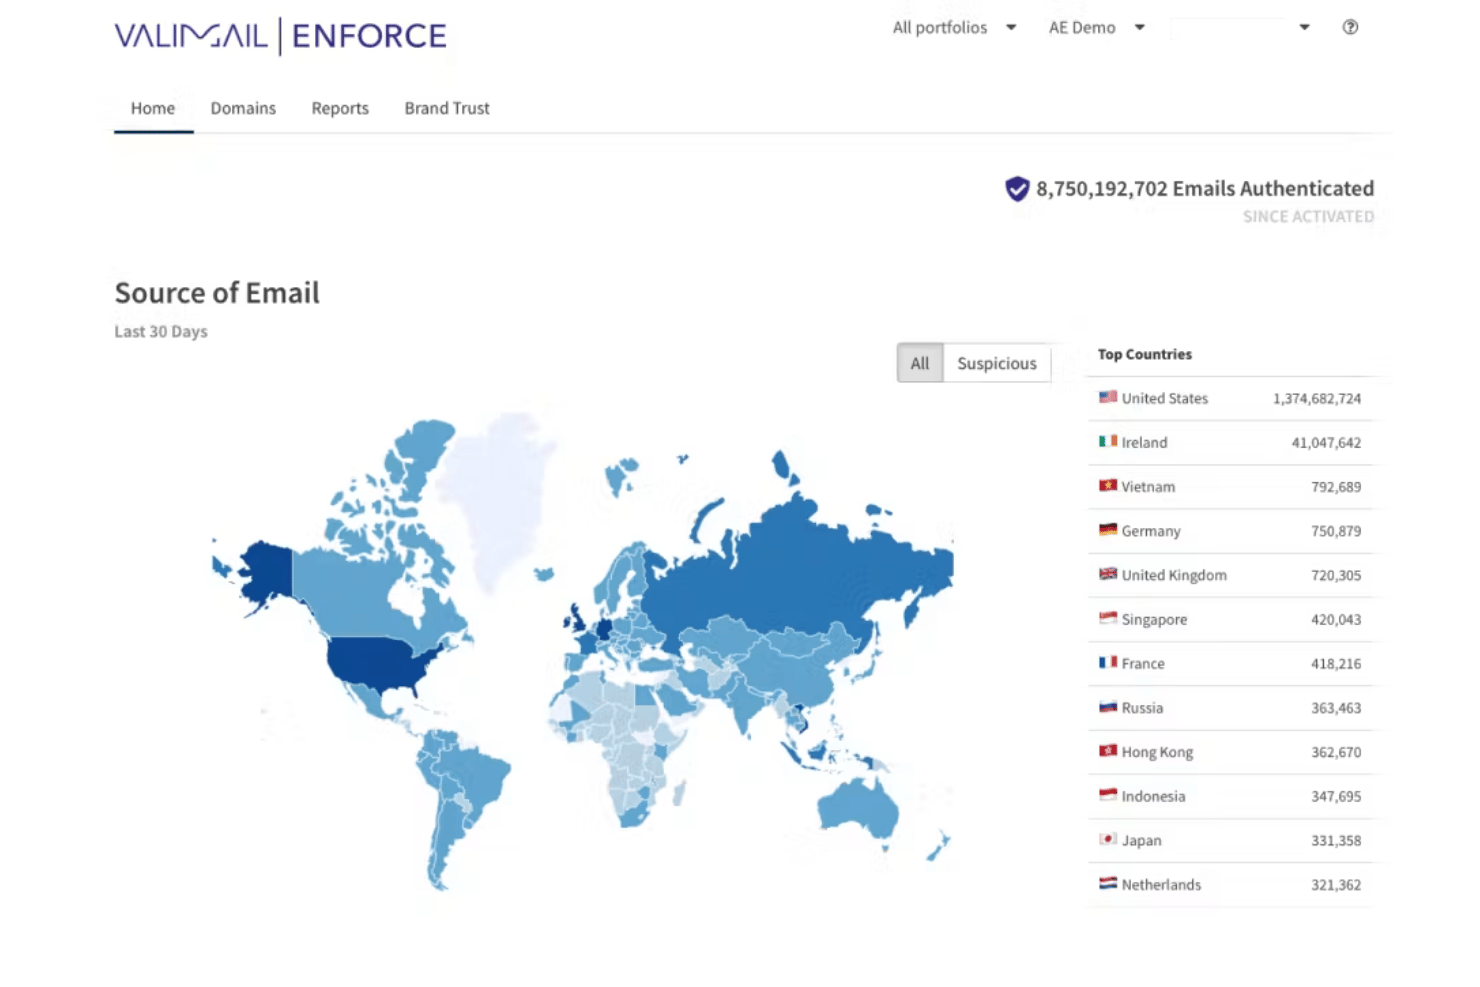Click France count 418,216
Viewport: 1480px width, 987px height.
click(x=1336, y=663)
